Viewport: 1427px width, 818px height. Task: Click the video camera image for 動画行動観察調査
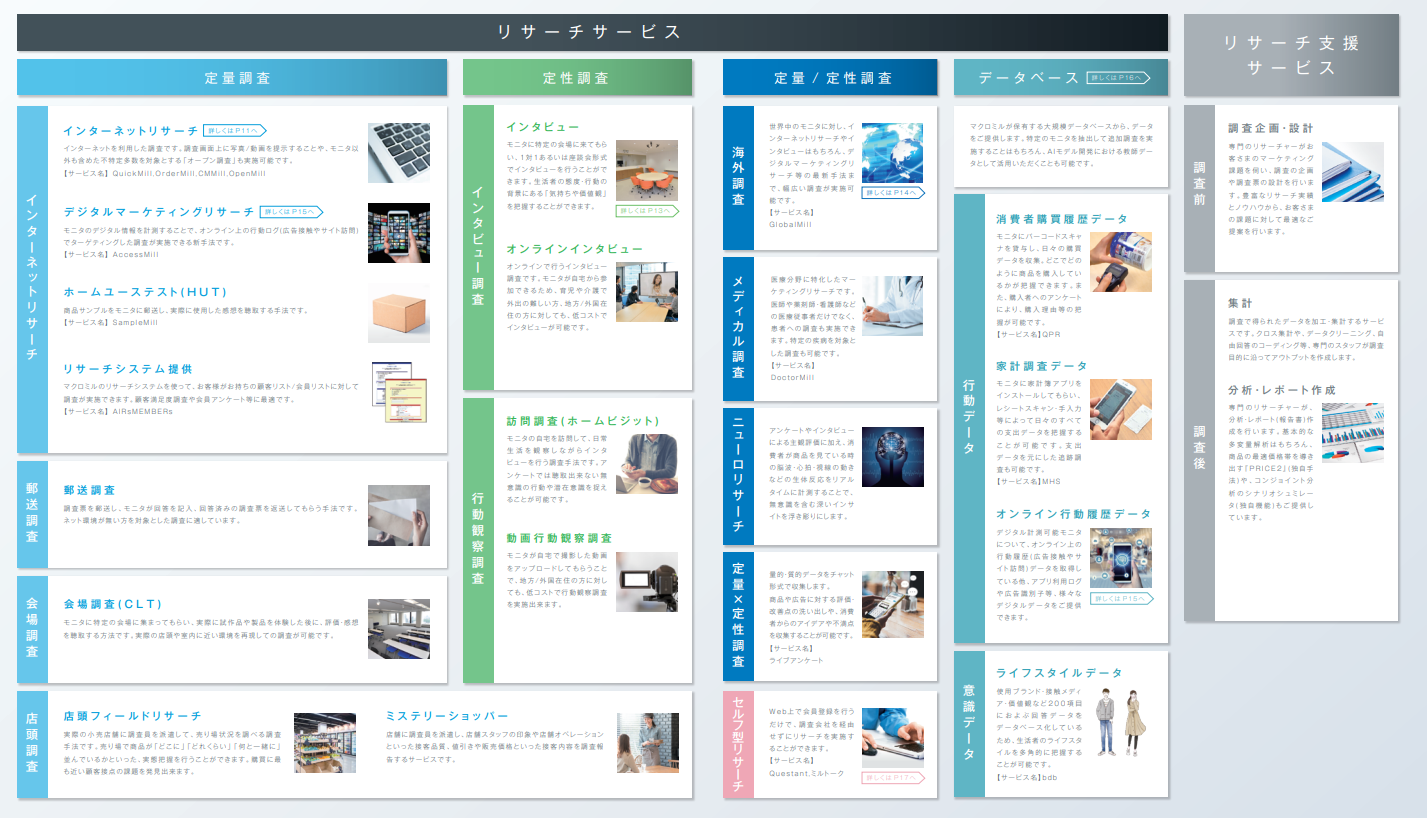pos(646,582)
